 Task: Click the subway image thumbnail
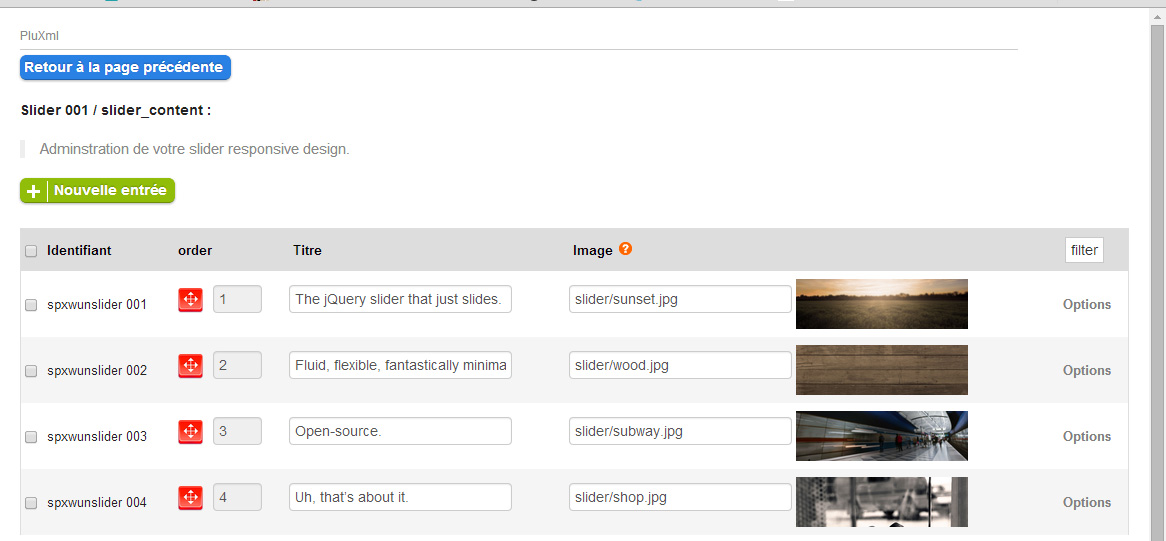tap(881, 436)
